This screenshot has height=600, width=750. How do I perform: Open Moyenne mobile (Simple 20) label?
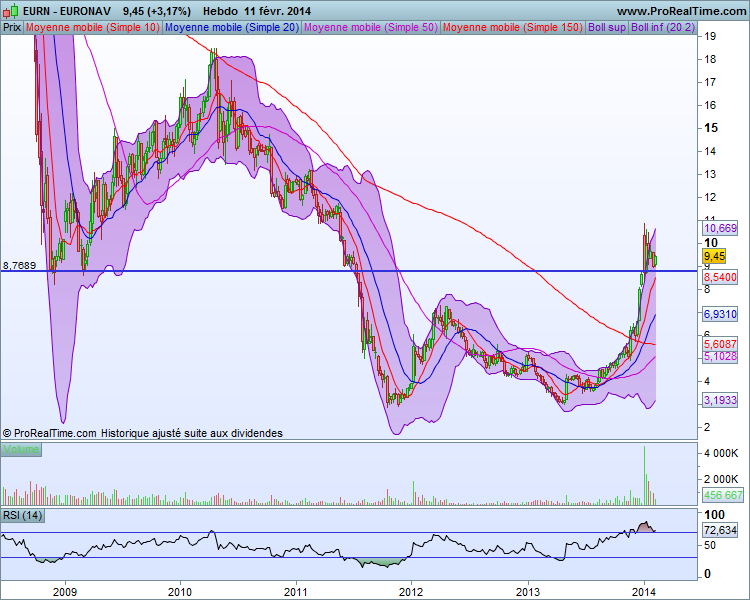coord(232,27)
